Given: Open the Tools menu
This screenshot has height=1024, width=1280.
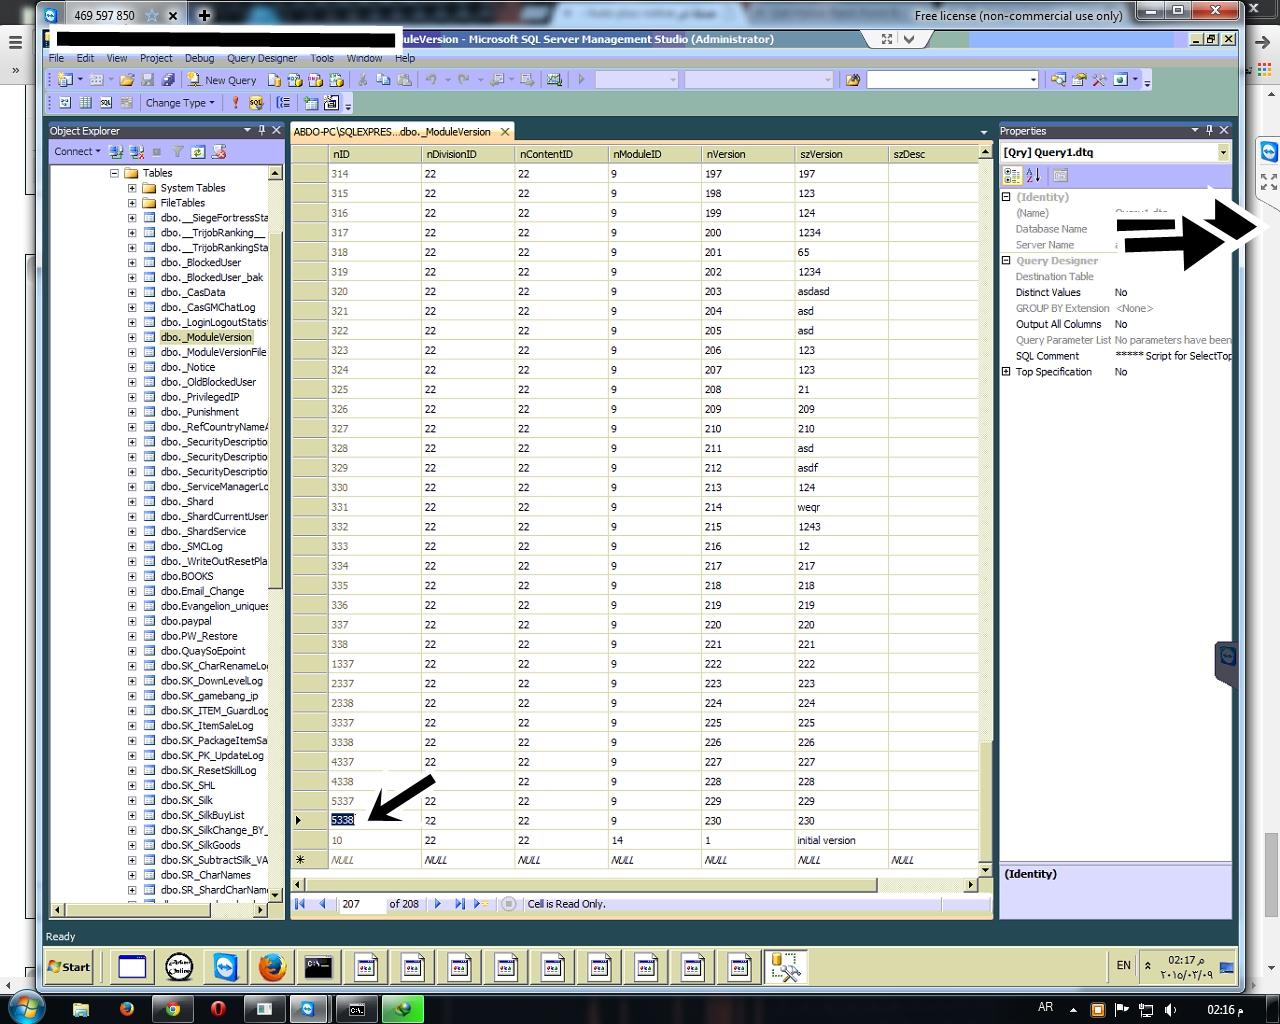Looking at the screenshot, I should click(322, 58).
